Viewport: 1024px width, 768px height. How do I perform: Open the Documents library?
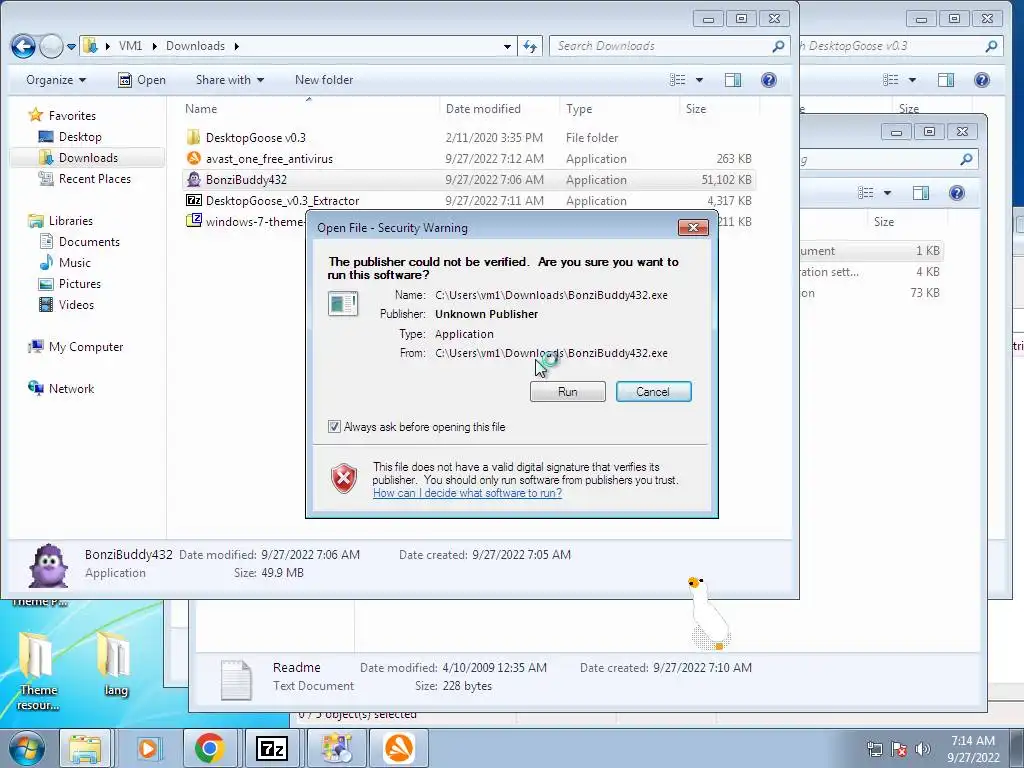(x=89, y=242)
